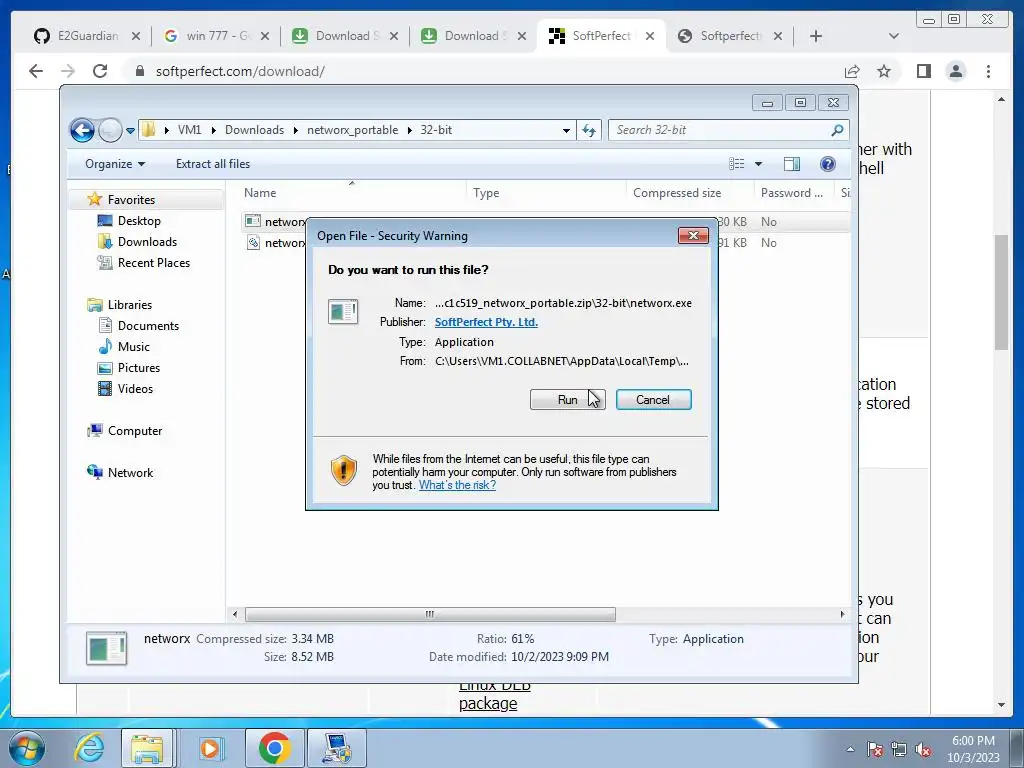
Task: Toggle the preview pane button
Action: [x=792, y=164]
